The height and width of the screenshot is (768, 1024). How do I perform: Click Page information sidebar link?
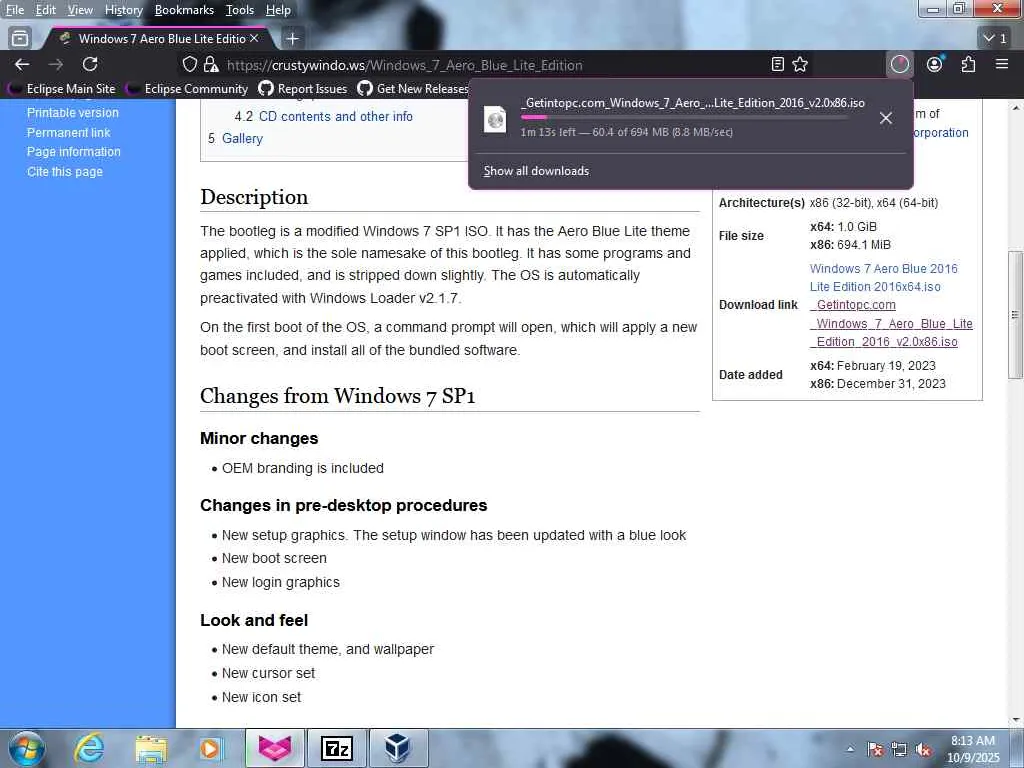74,152
